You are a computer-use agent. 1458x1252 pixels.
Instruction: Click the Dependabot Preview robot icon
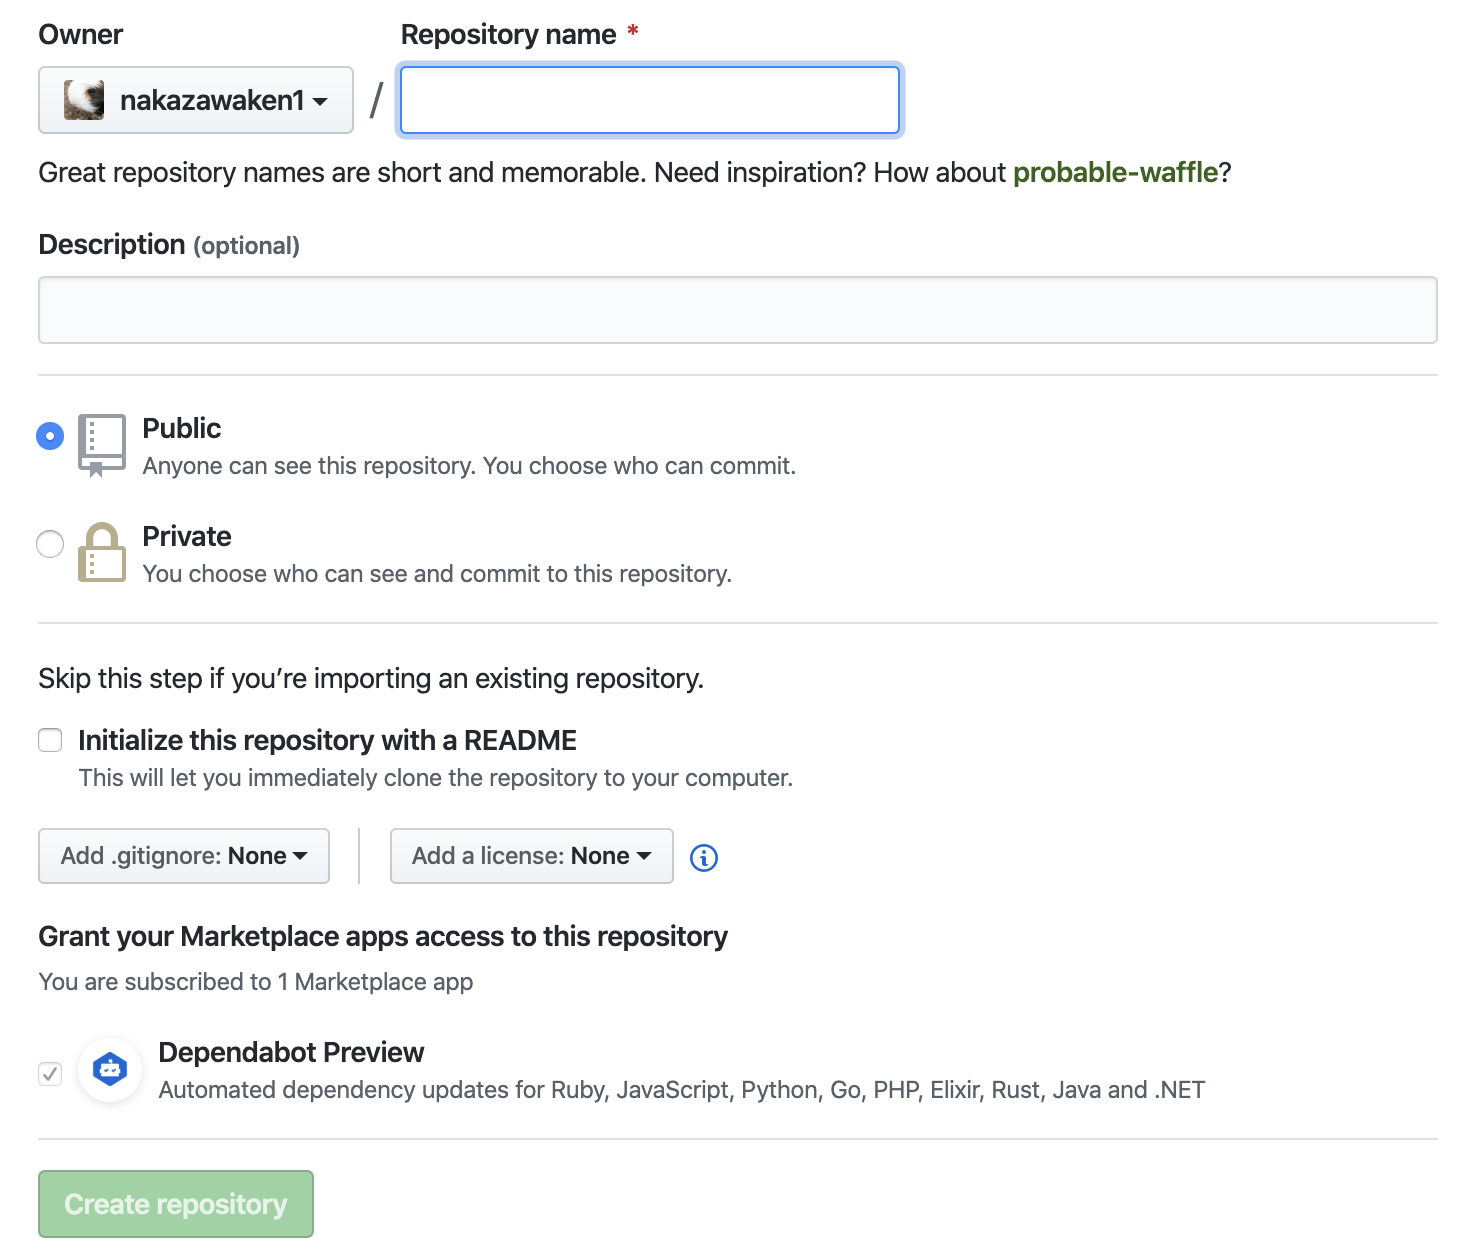pyautogui.click(x=109, y=1069)
